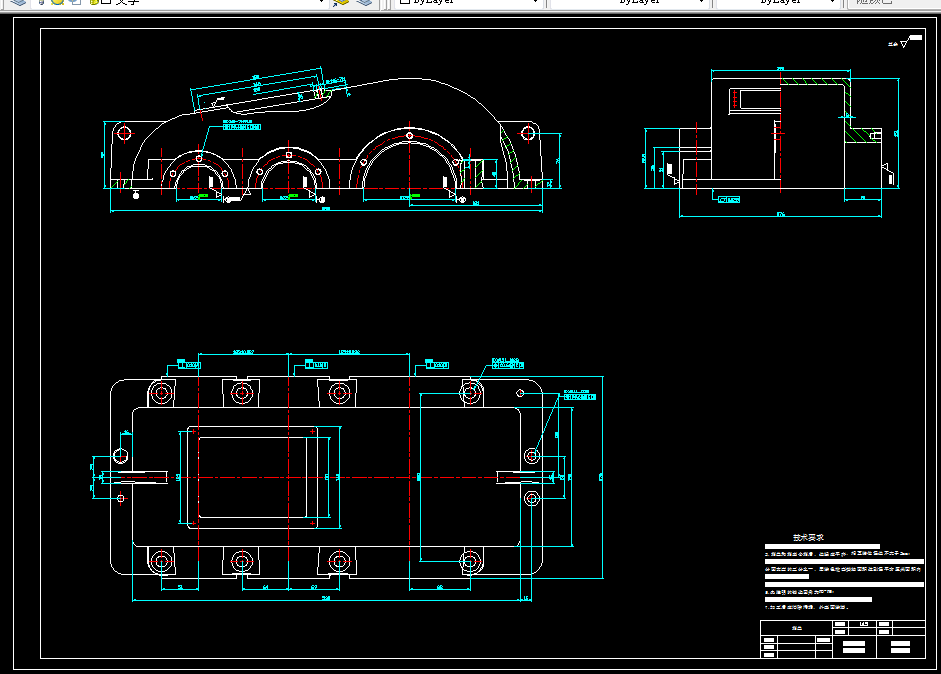Select the left lifting lug hole in front view
This screenshot has height=674, width=941.
click(x=124, y=132)
